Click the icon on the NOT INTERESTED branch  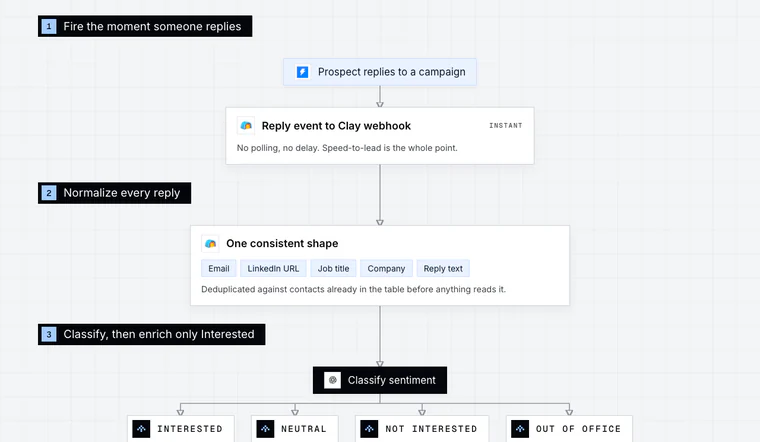click(369, 429)
